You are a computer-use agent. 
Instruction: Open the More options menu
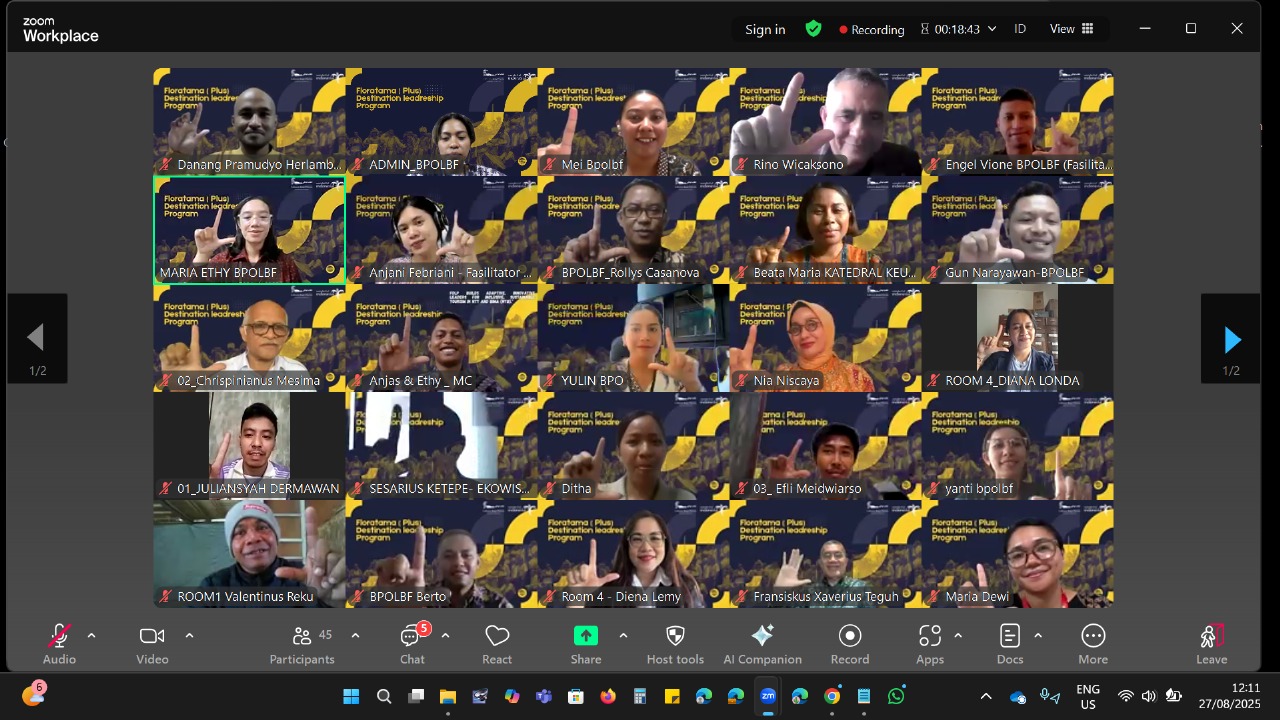click(x=1093, y=643)
